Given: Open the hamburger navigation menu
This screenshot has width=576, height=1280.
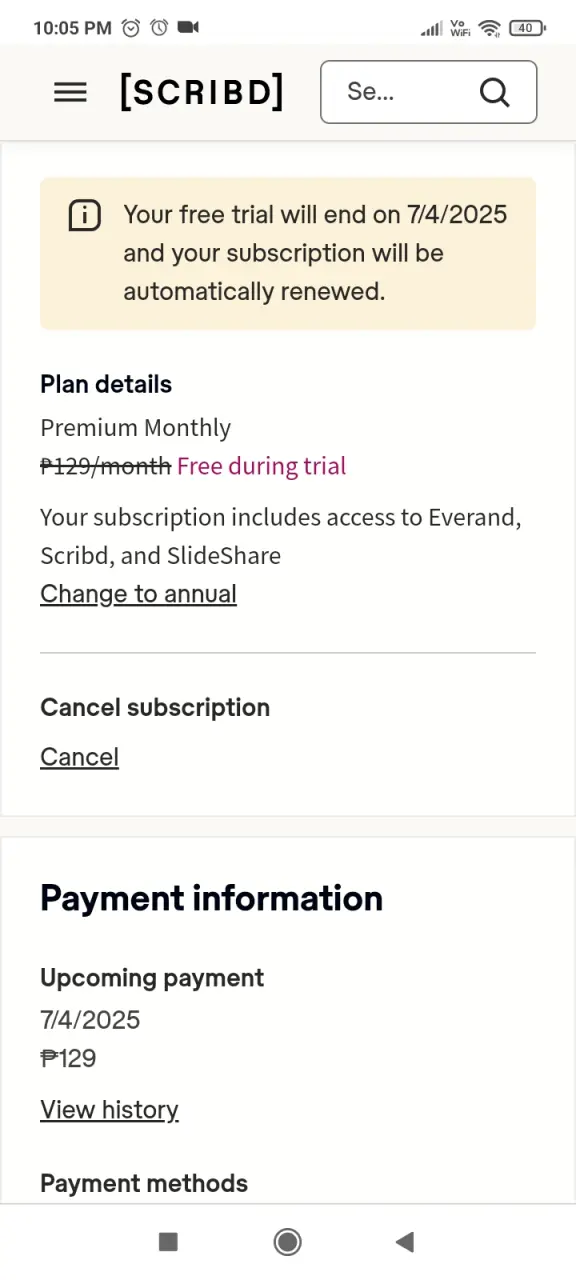Looking at the screenshot, I should click(70, 92).
